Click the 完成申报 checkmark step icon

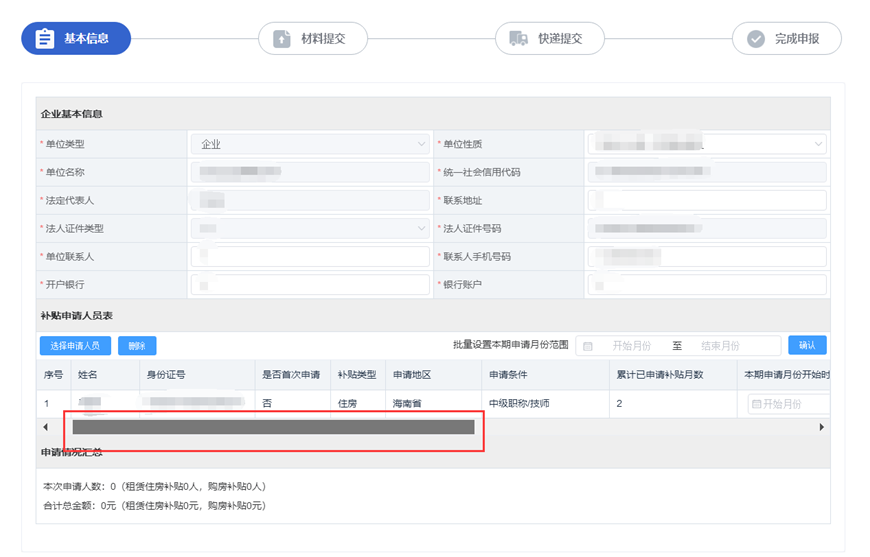point(755,39)
